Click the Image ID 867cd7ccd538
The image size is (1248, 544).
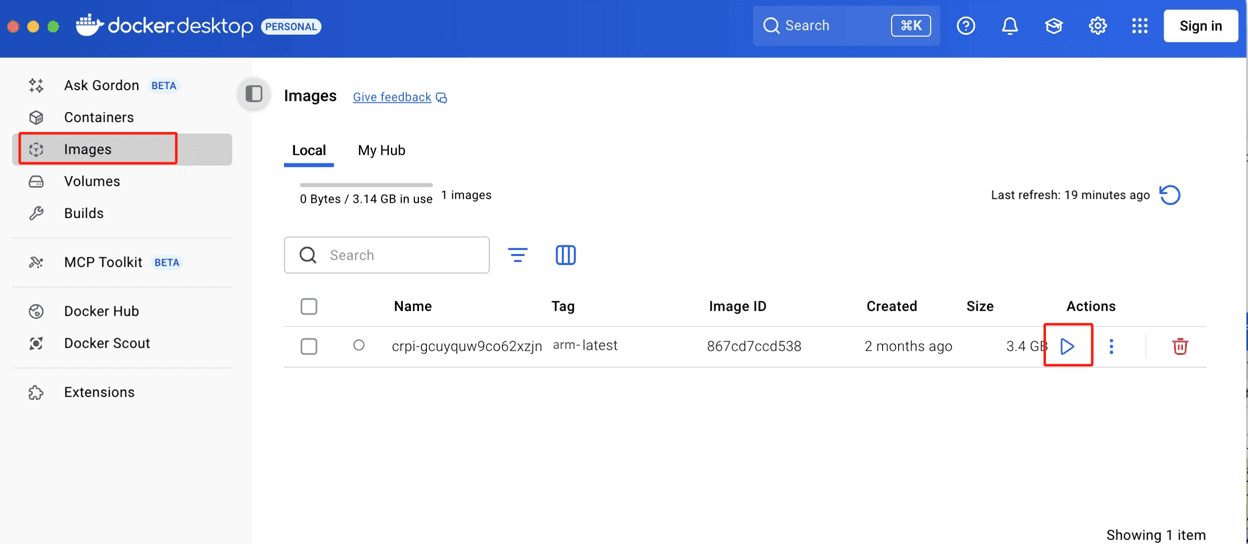click(754, 346)
